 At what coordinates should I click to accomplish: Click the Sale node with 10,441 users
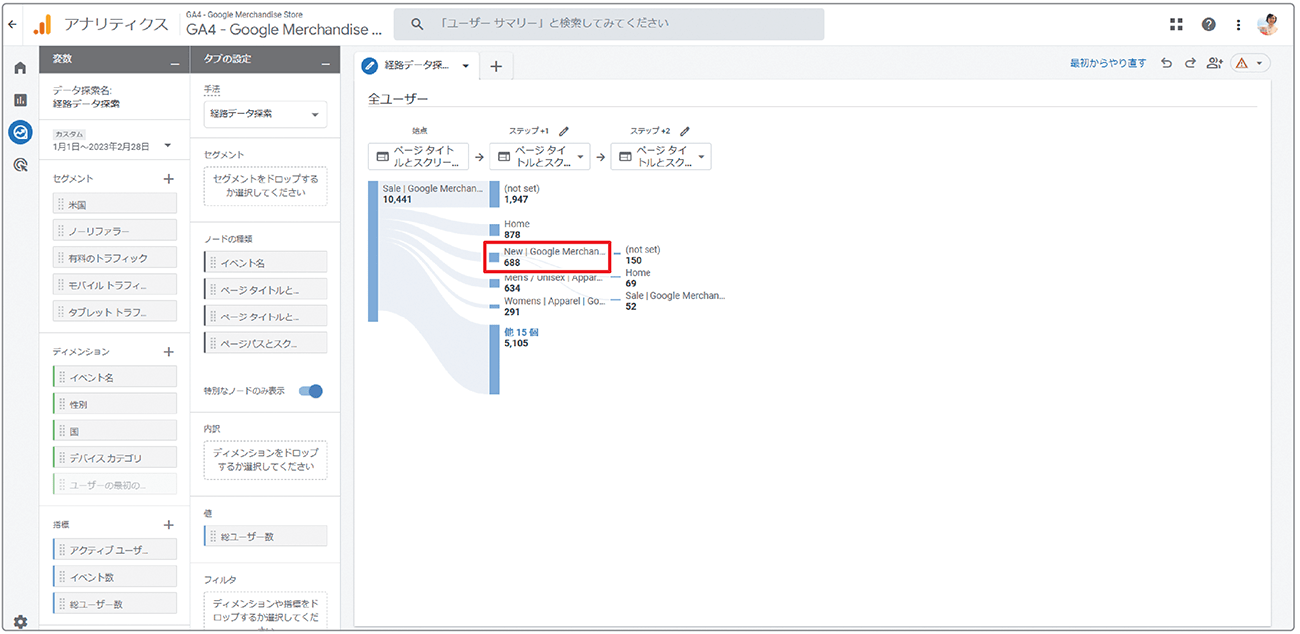[x=373, y=251]
